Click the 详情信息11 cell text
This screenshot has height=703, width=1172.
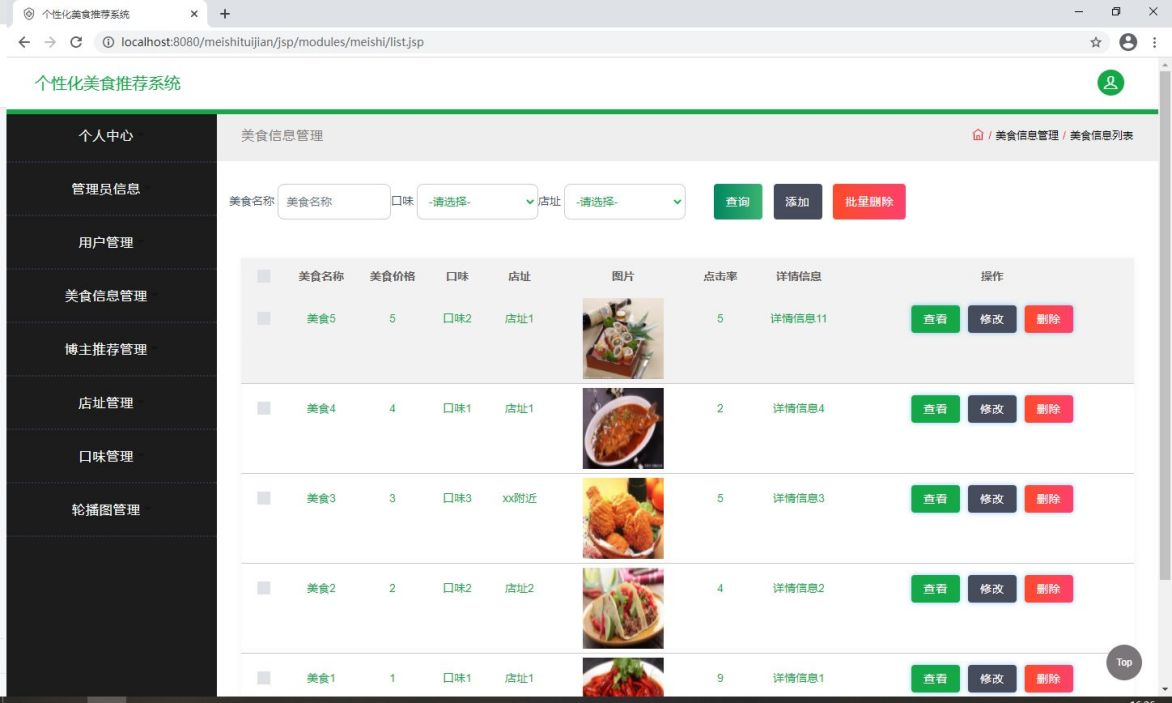(798, 318)
